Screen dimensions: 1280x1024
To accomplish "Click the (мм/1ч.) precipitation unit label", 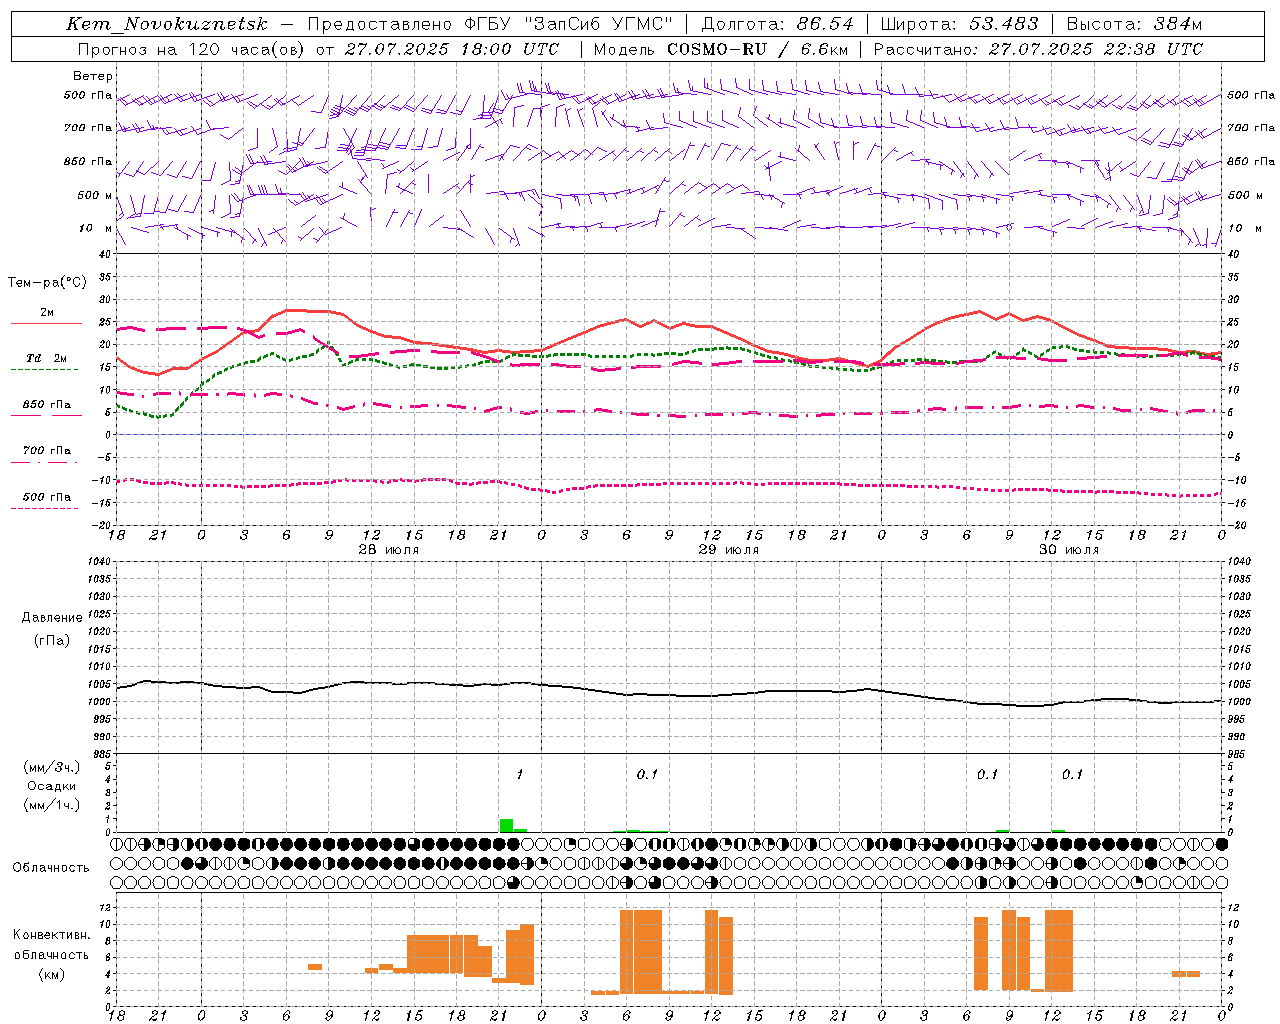I will [x=52, y=805].
